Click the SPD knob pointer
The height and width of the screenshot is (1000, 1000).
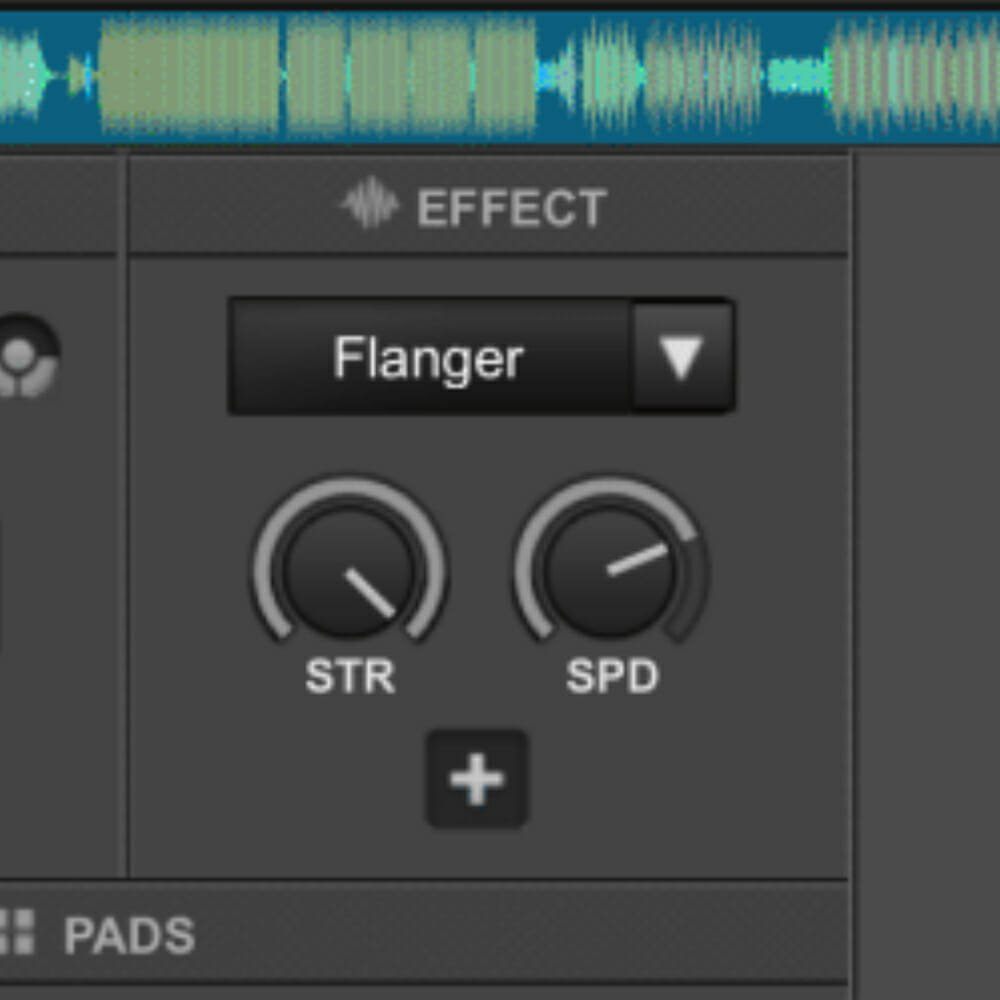coord(636,560)
